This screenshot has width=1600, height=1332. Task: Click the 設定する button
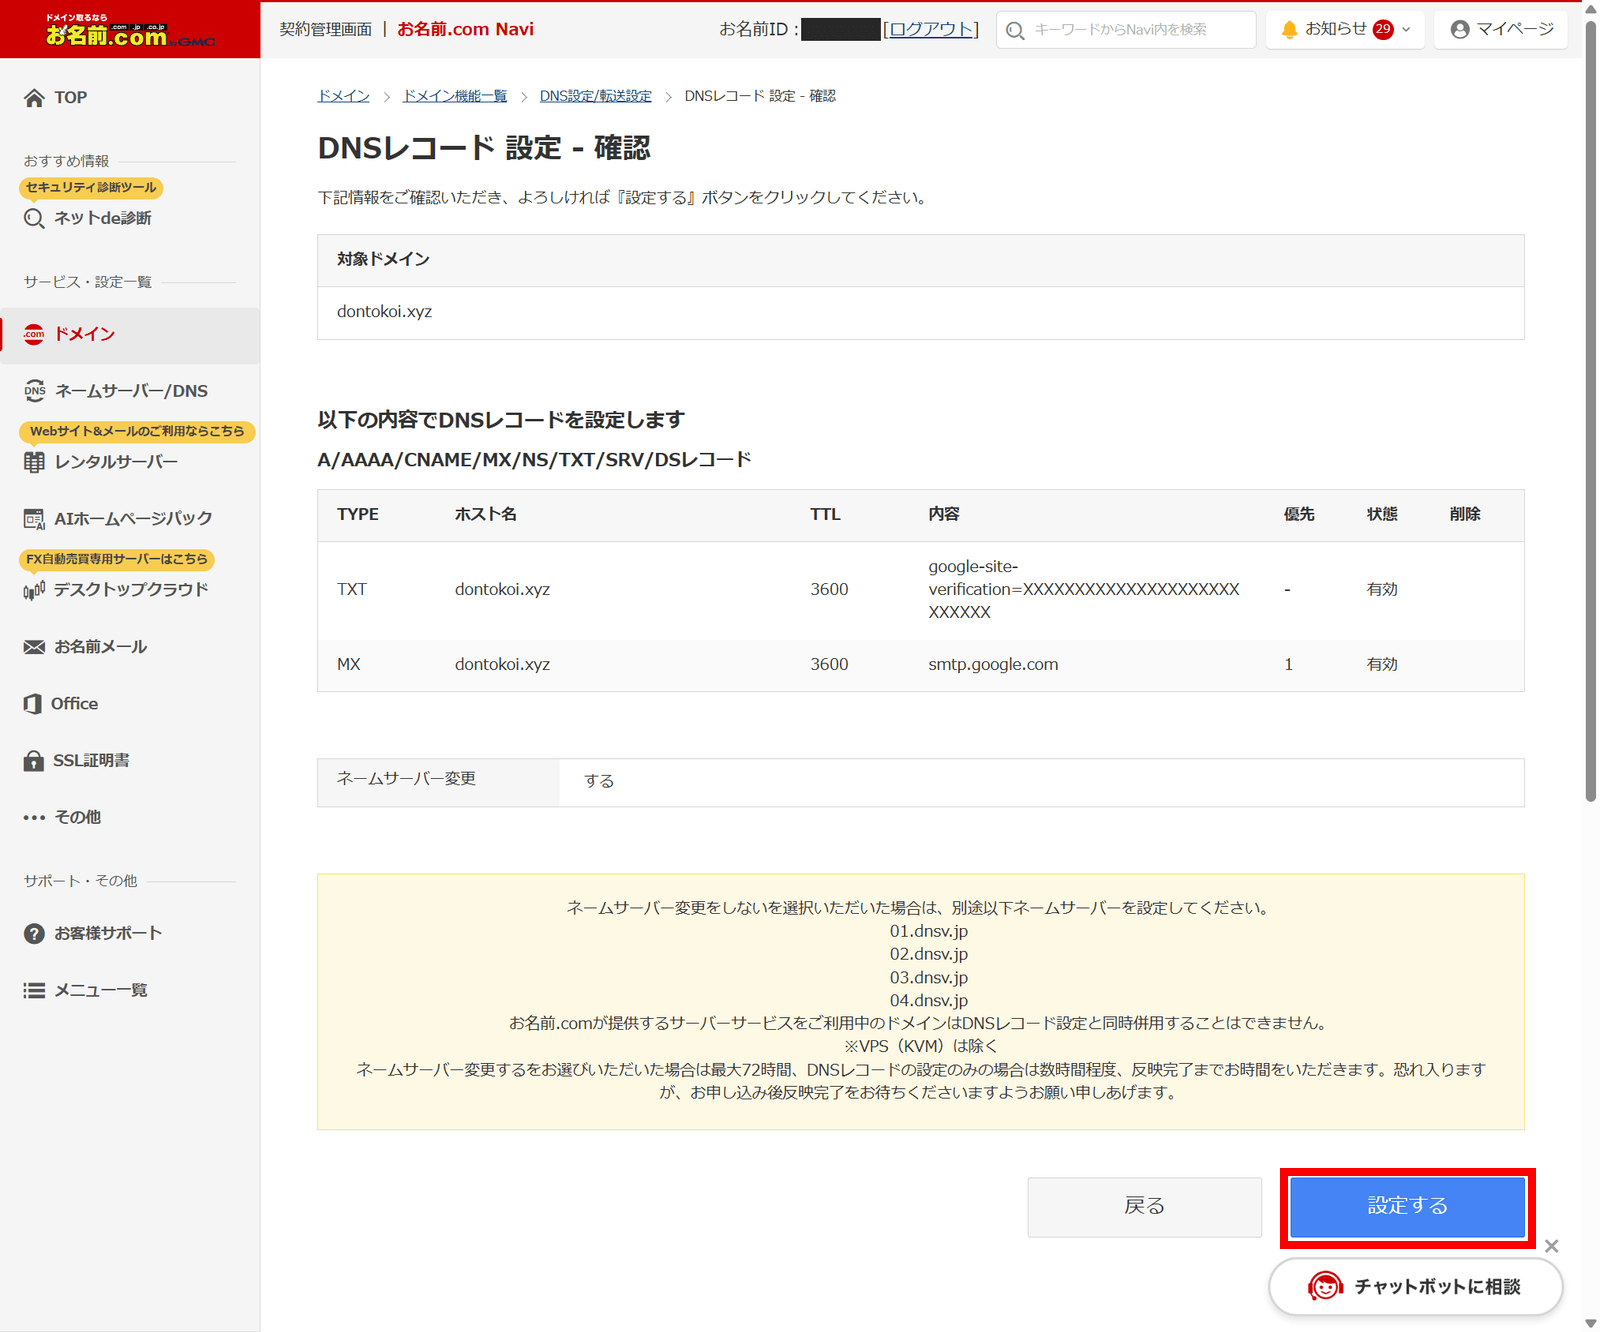1407,1207
